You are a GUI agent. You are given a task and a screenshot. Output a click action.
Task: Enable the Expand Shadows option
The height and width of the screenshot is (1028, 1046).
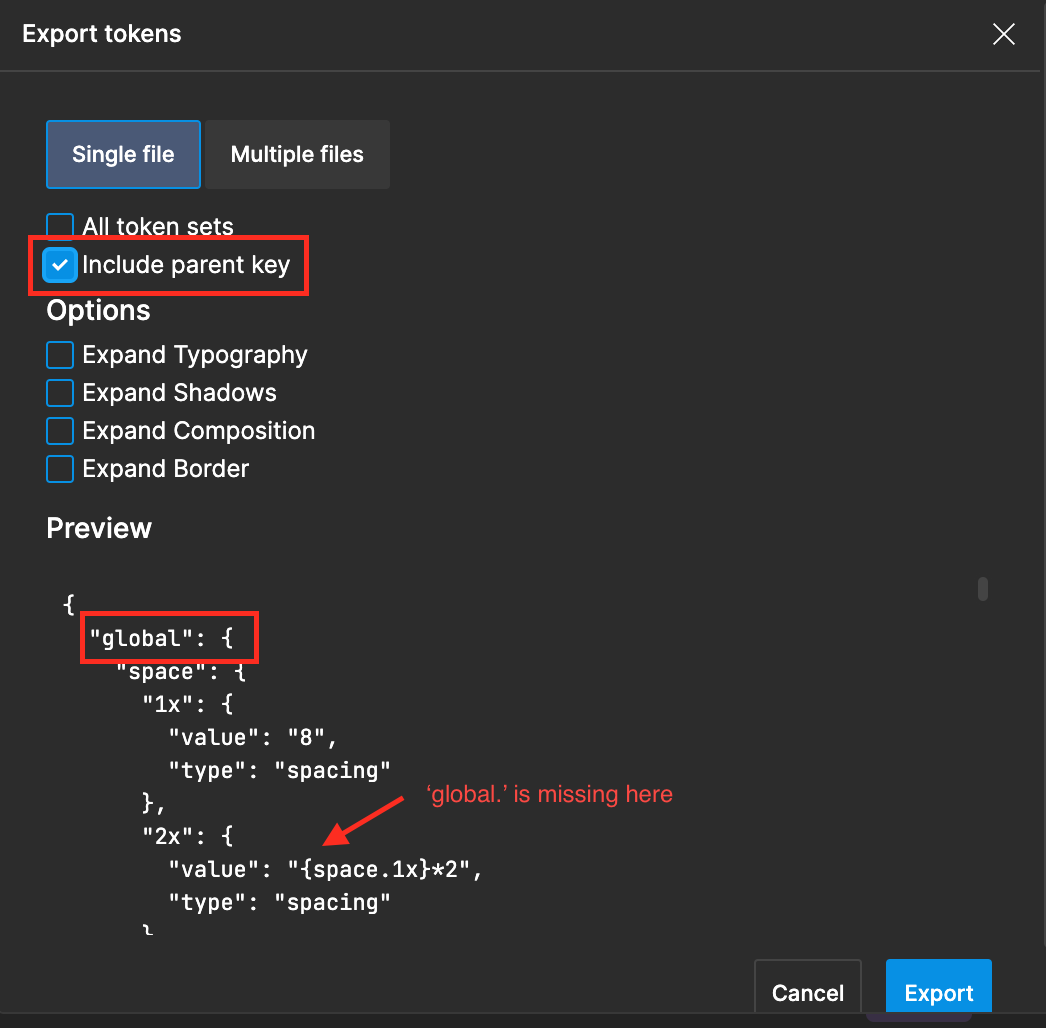point(60,392)
